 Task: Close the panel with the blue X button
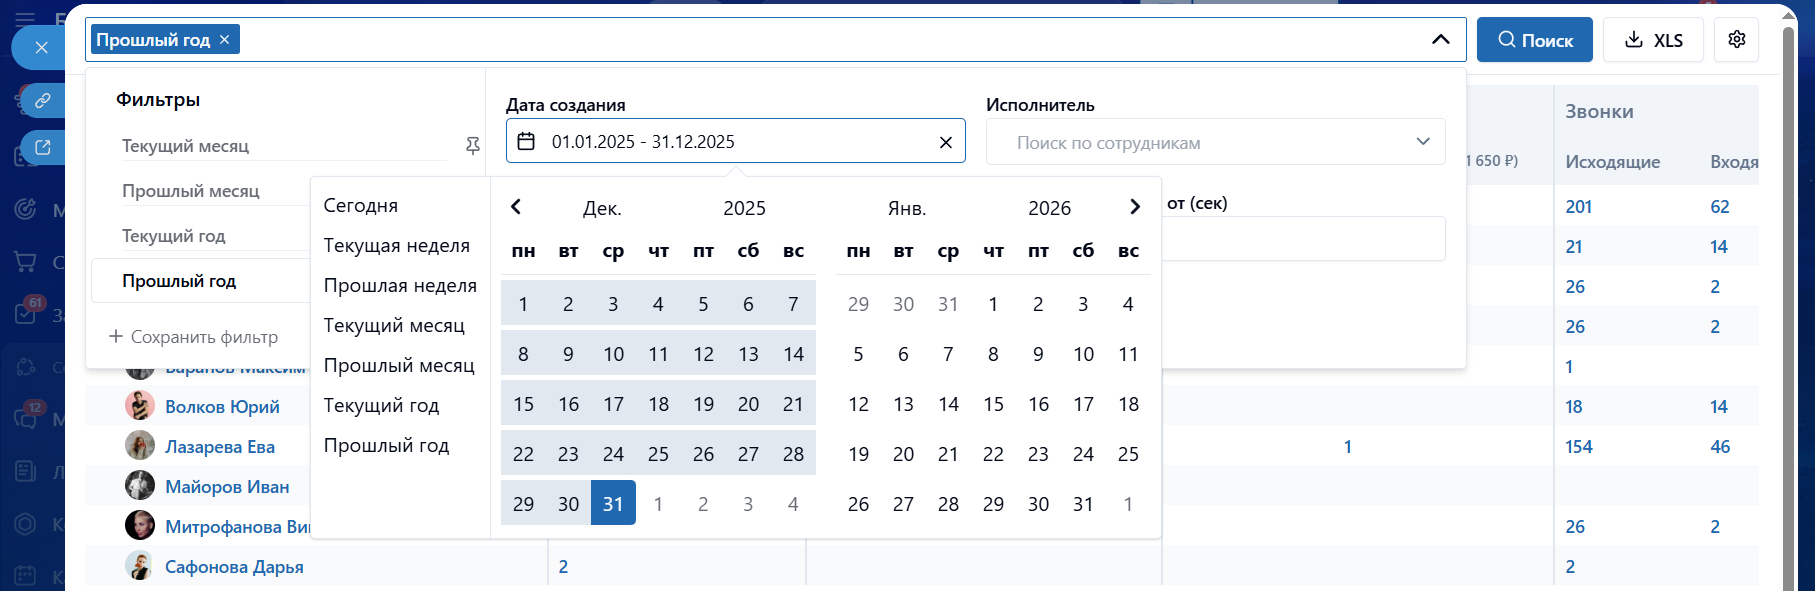pyautogui.click(x=41, y=47)
